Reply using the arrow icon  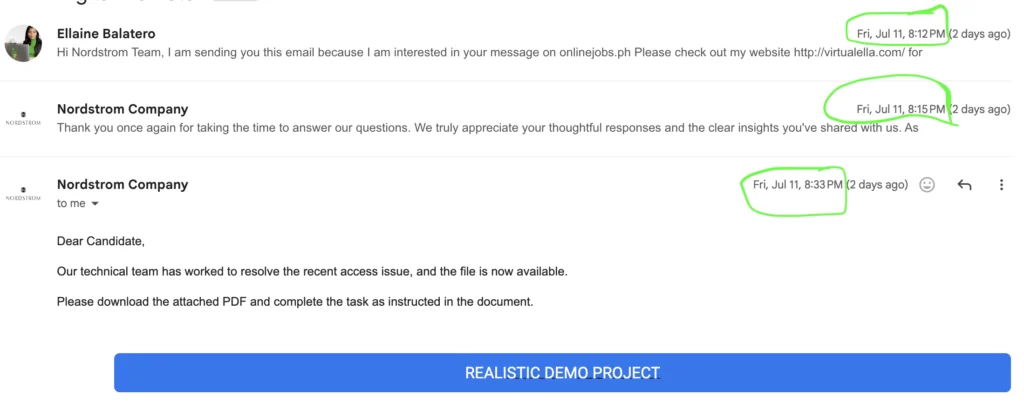(964, 185)
